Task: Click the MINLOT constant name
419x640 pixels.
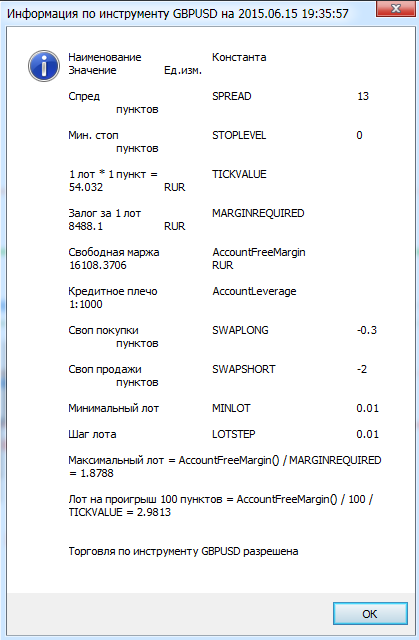Action: point(231,408)
